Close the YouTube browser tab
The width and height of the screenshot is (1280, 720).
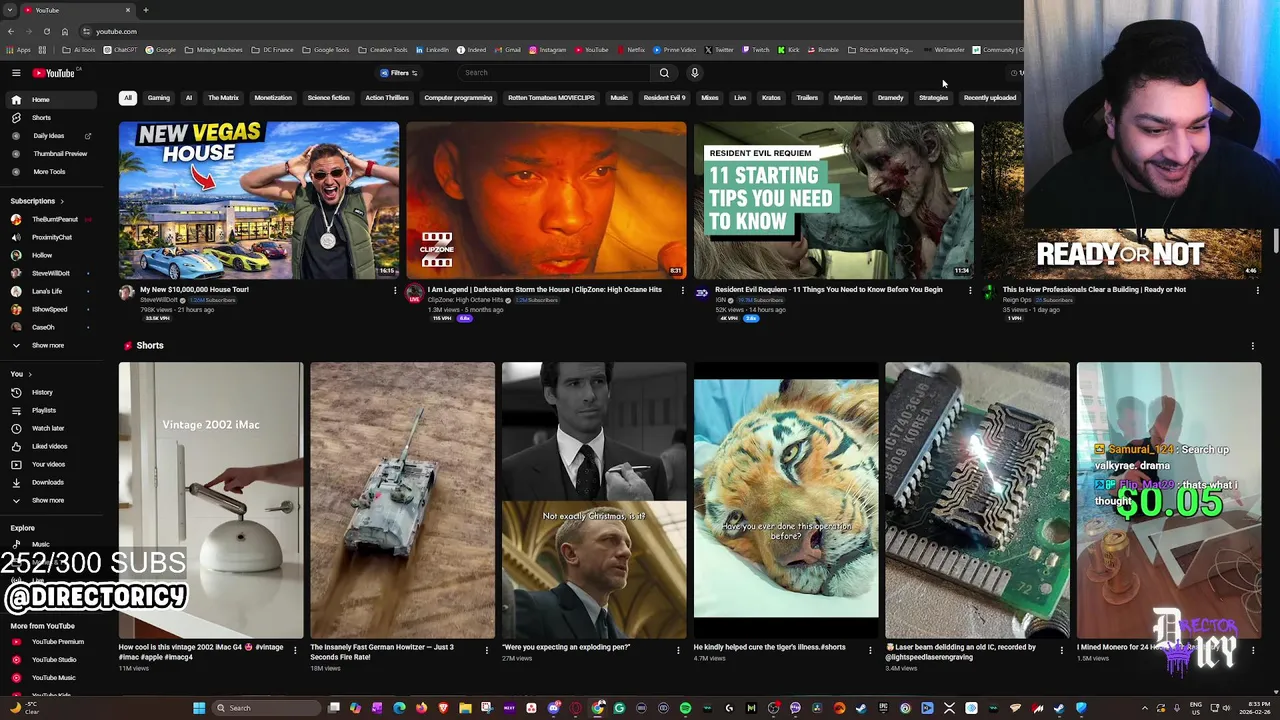point(128,10)
